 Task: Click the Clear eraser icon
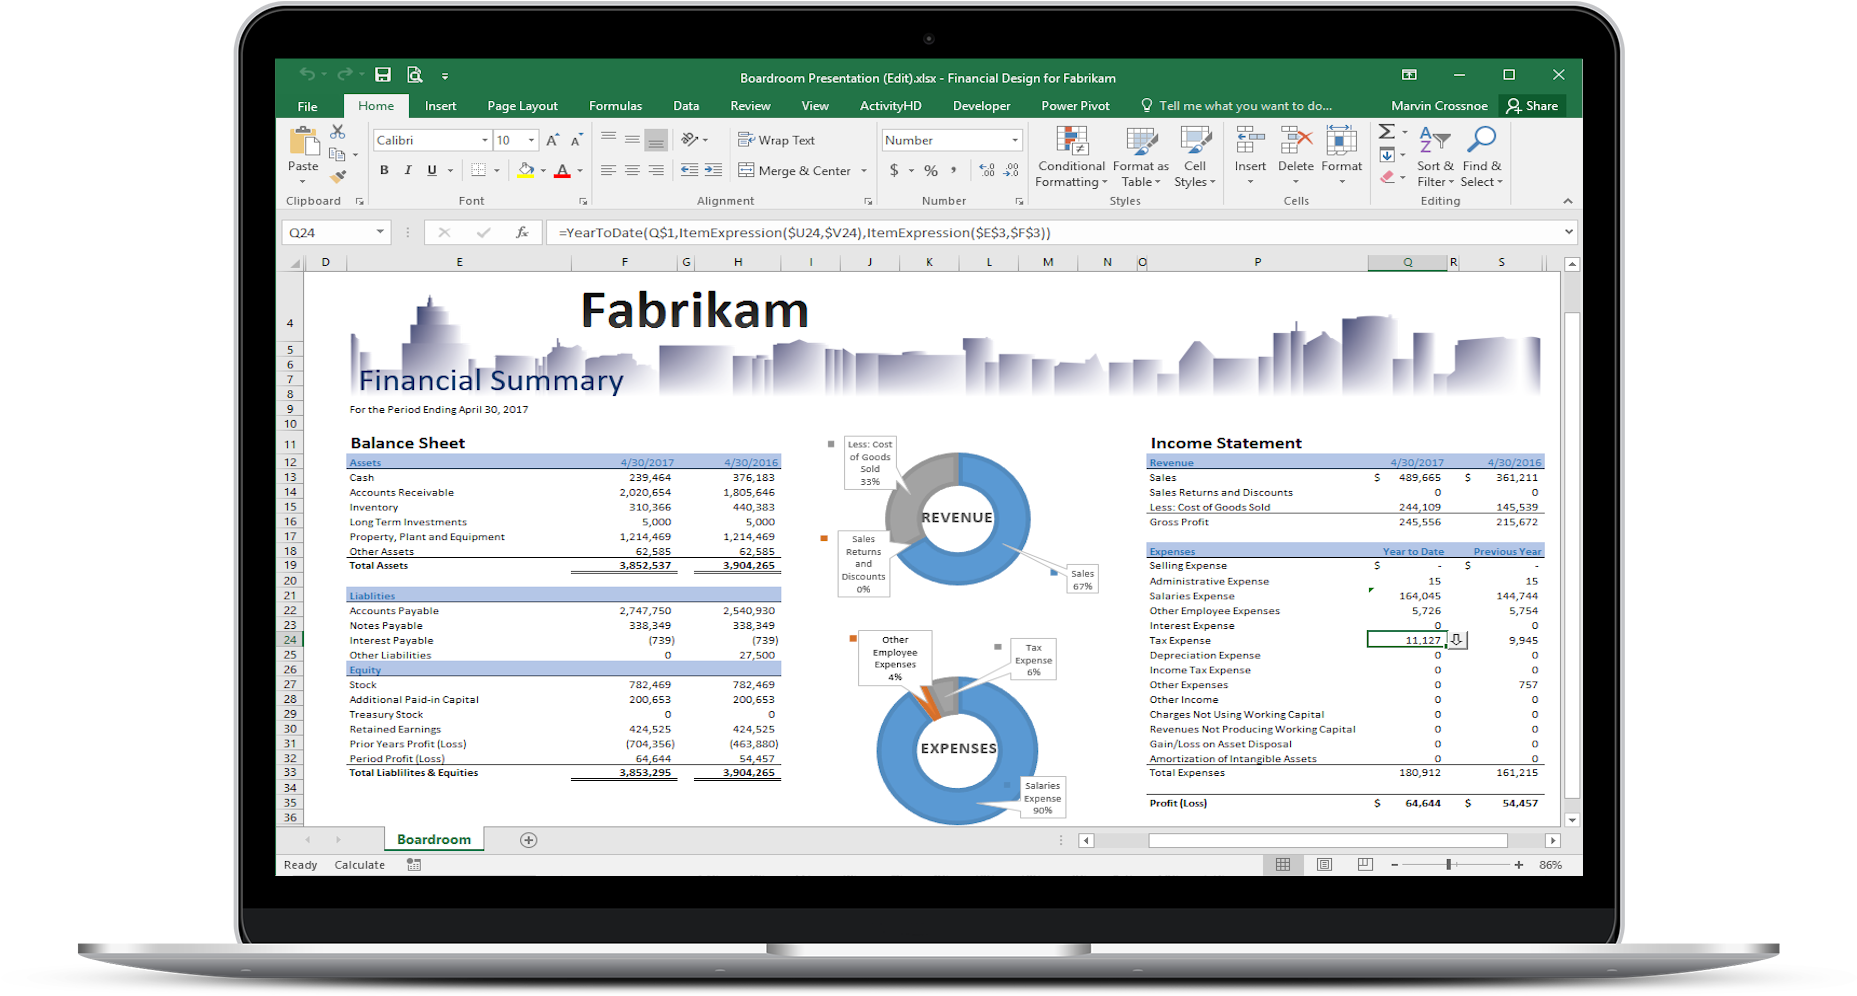pos(1387,177)
